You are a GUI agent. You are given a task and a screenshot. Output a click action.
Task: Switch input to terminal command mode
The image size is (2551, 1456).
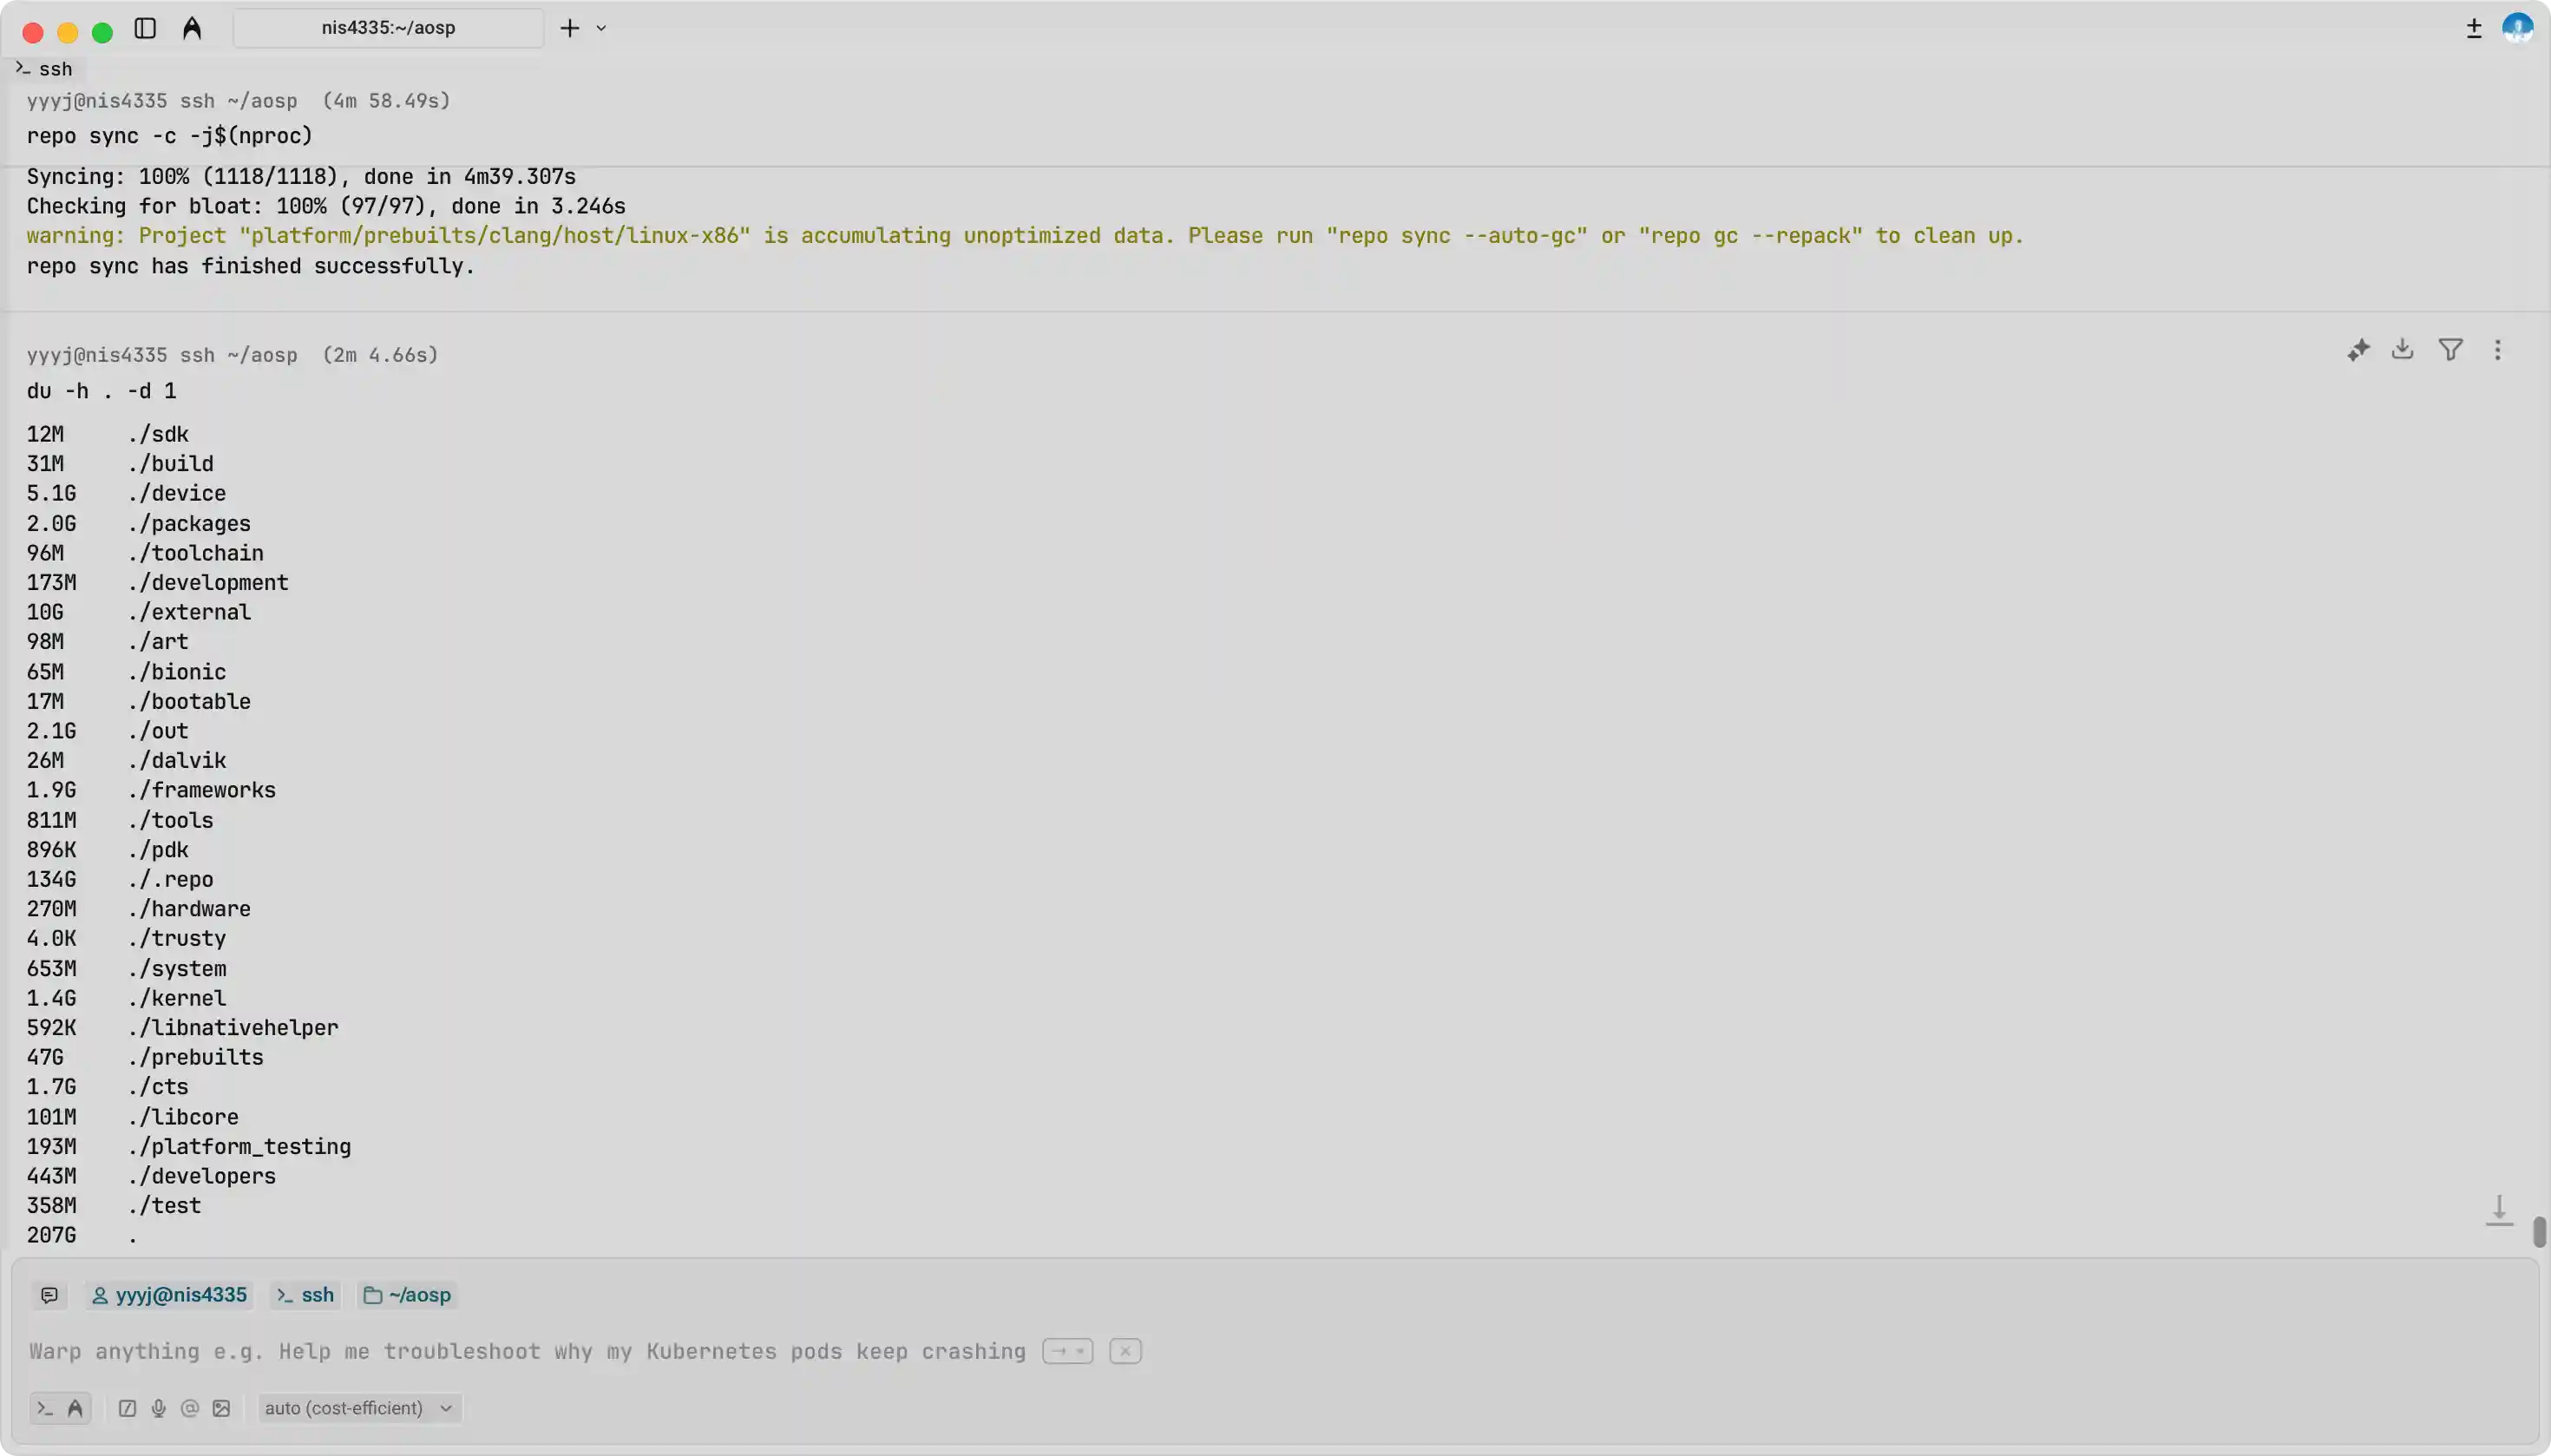click(45, 1408)
